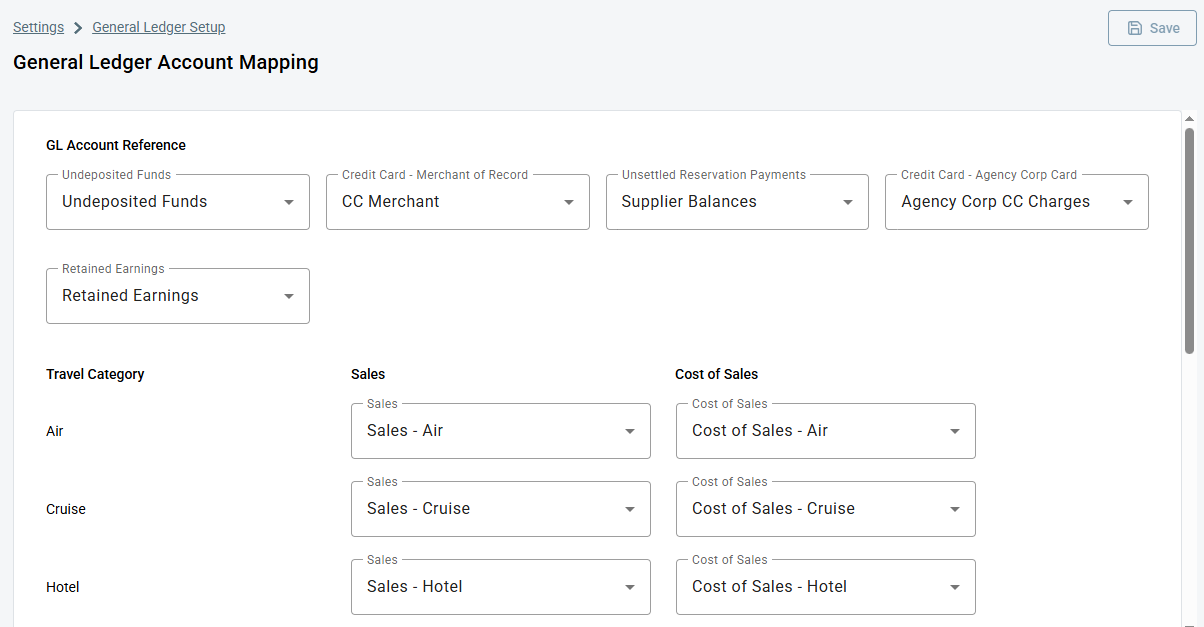Navigate to Settings via breadcrumb
1204x627 pixels.
click(37, 27)
